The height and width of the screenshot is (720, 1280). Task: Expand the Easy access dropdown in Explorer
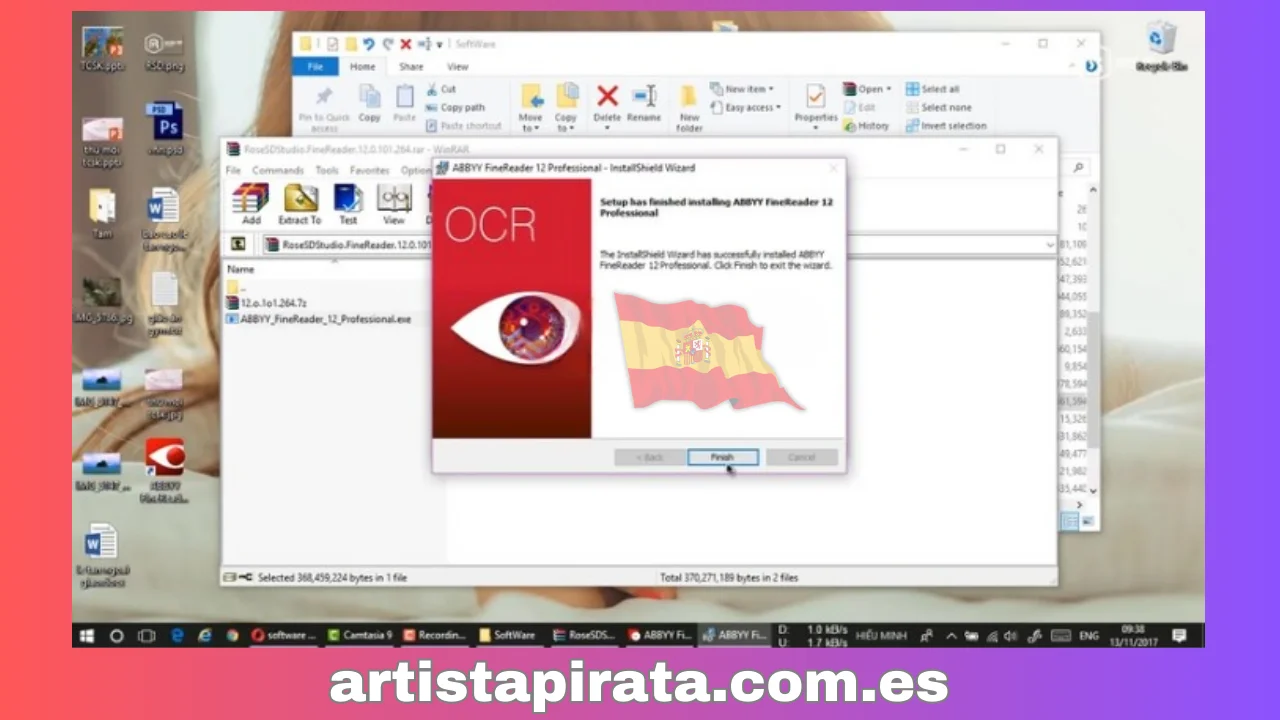pyautogui.click(x=746, y=107)
